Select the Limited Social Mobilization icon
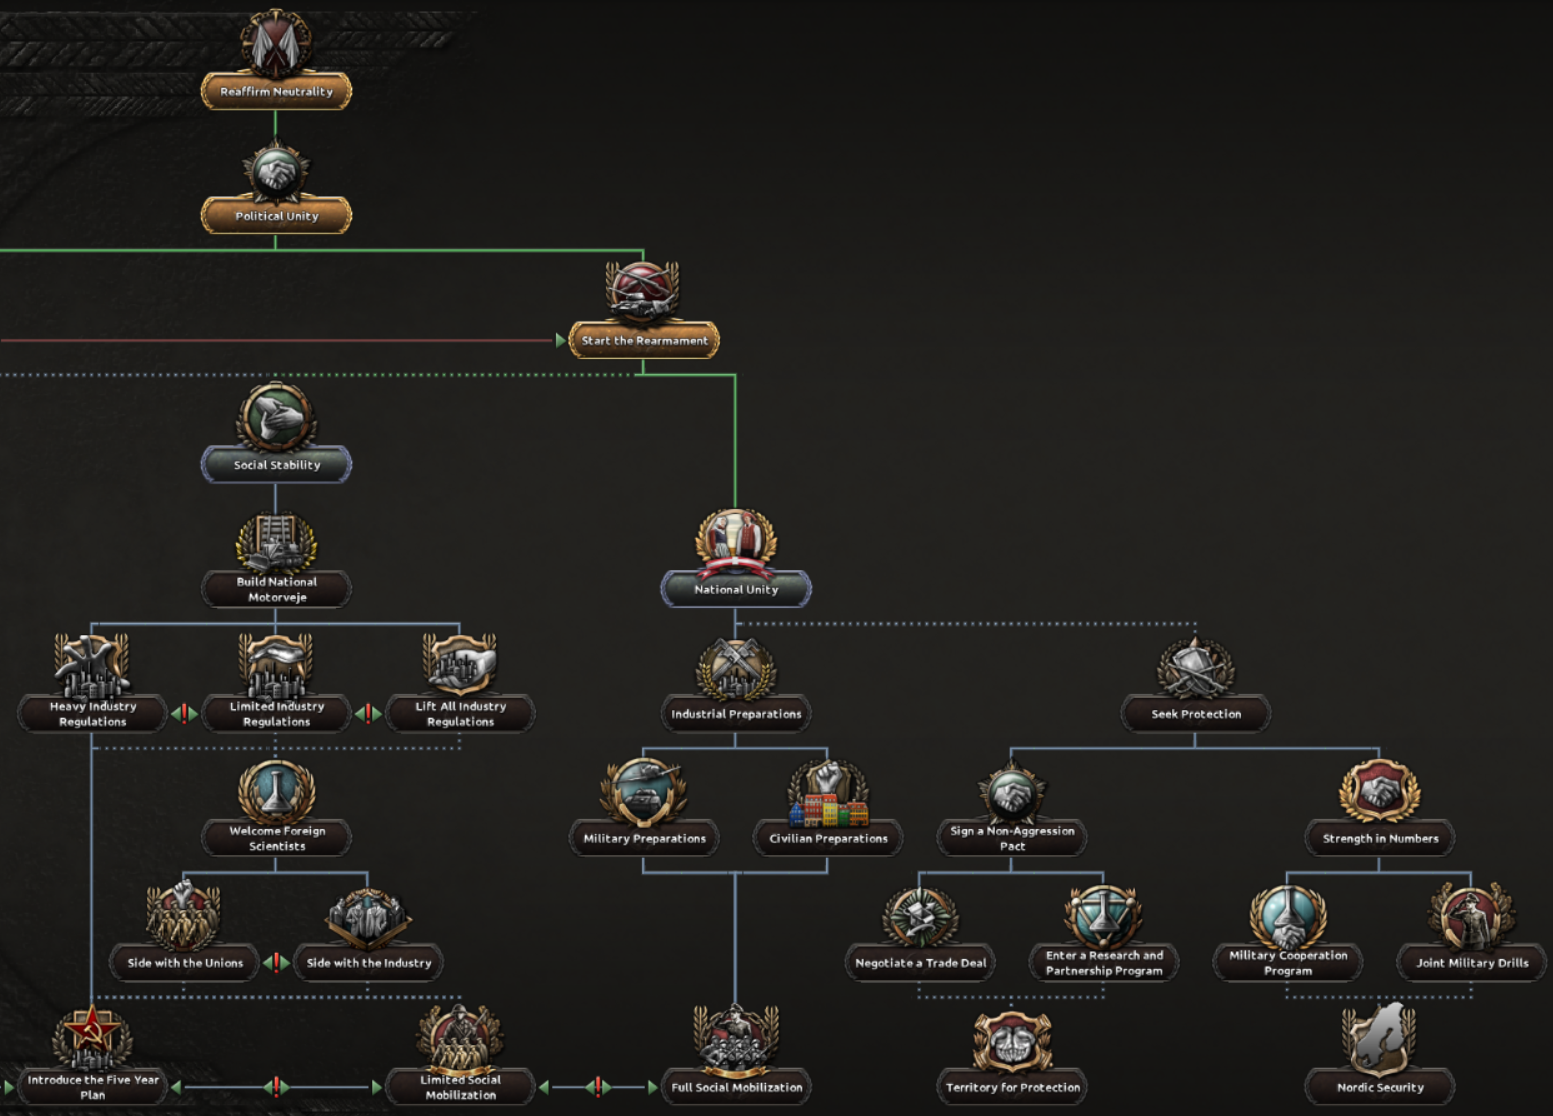 click(460, 1038)
